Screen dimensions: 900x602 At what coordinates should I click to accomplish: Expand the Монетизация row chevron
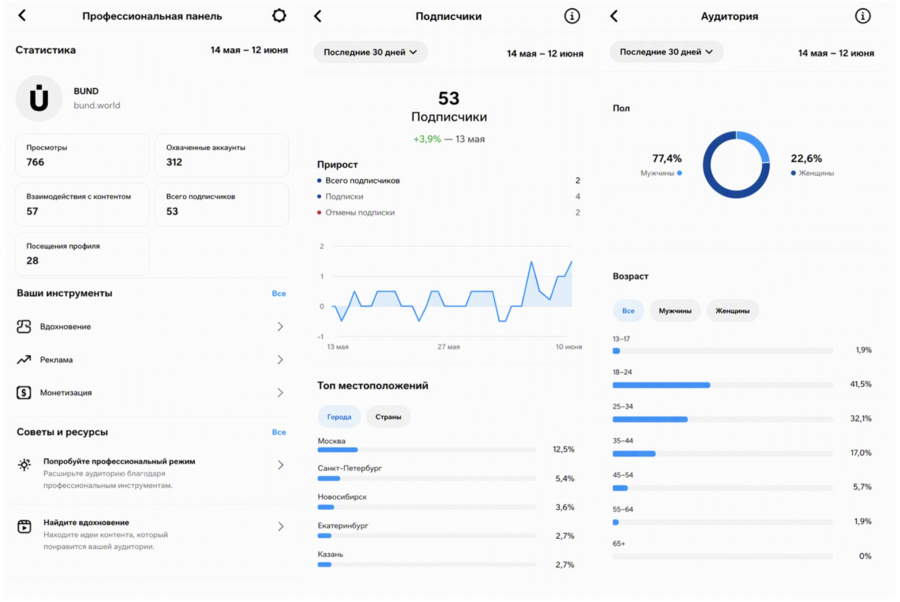click(280, 393)
